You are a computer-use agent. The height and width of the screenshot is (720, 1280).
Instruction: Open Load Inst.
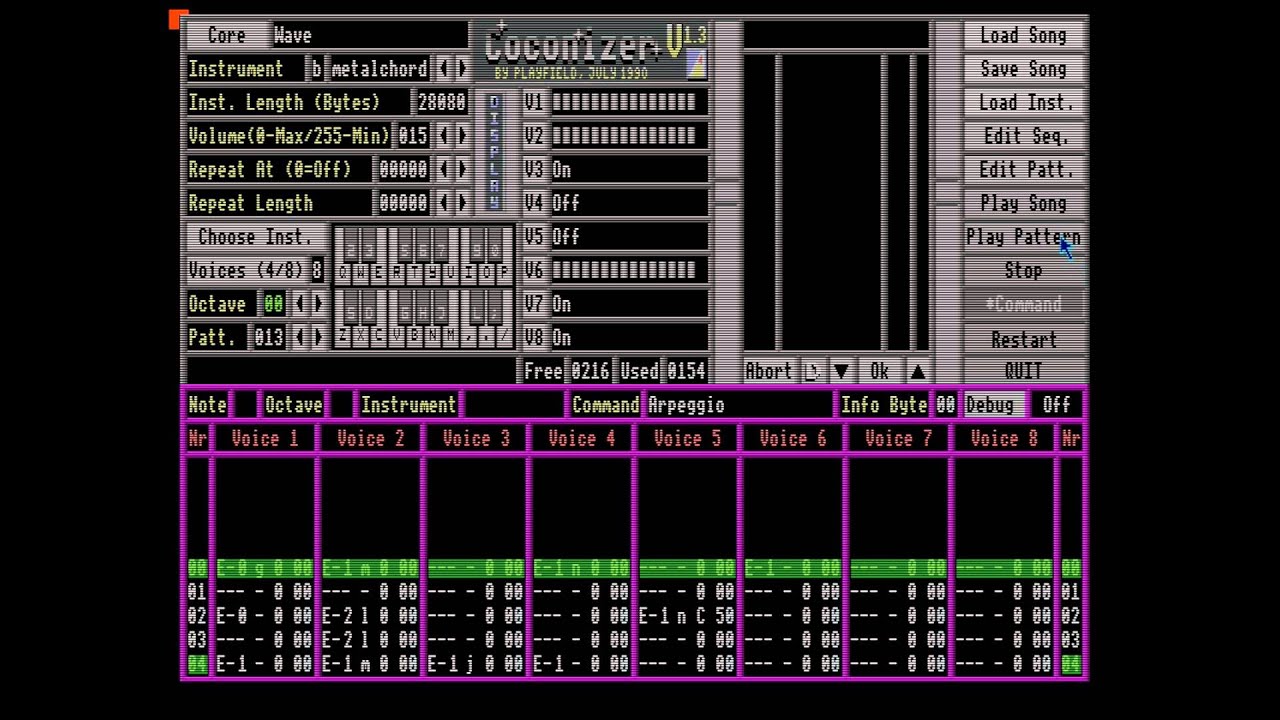coord(1023,103)
